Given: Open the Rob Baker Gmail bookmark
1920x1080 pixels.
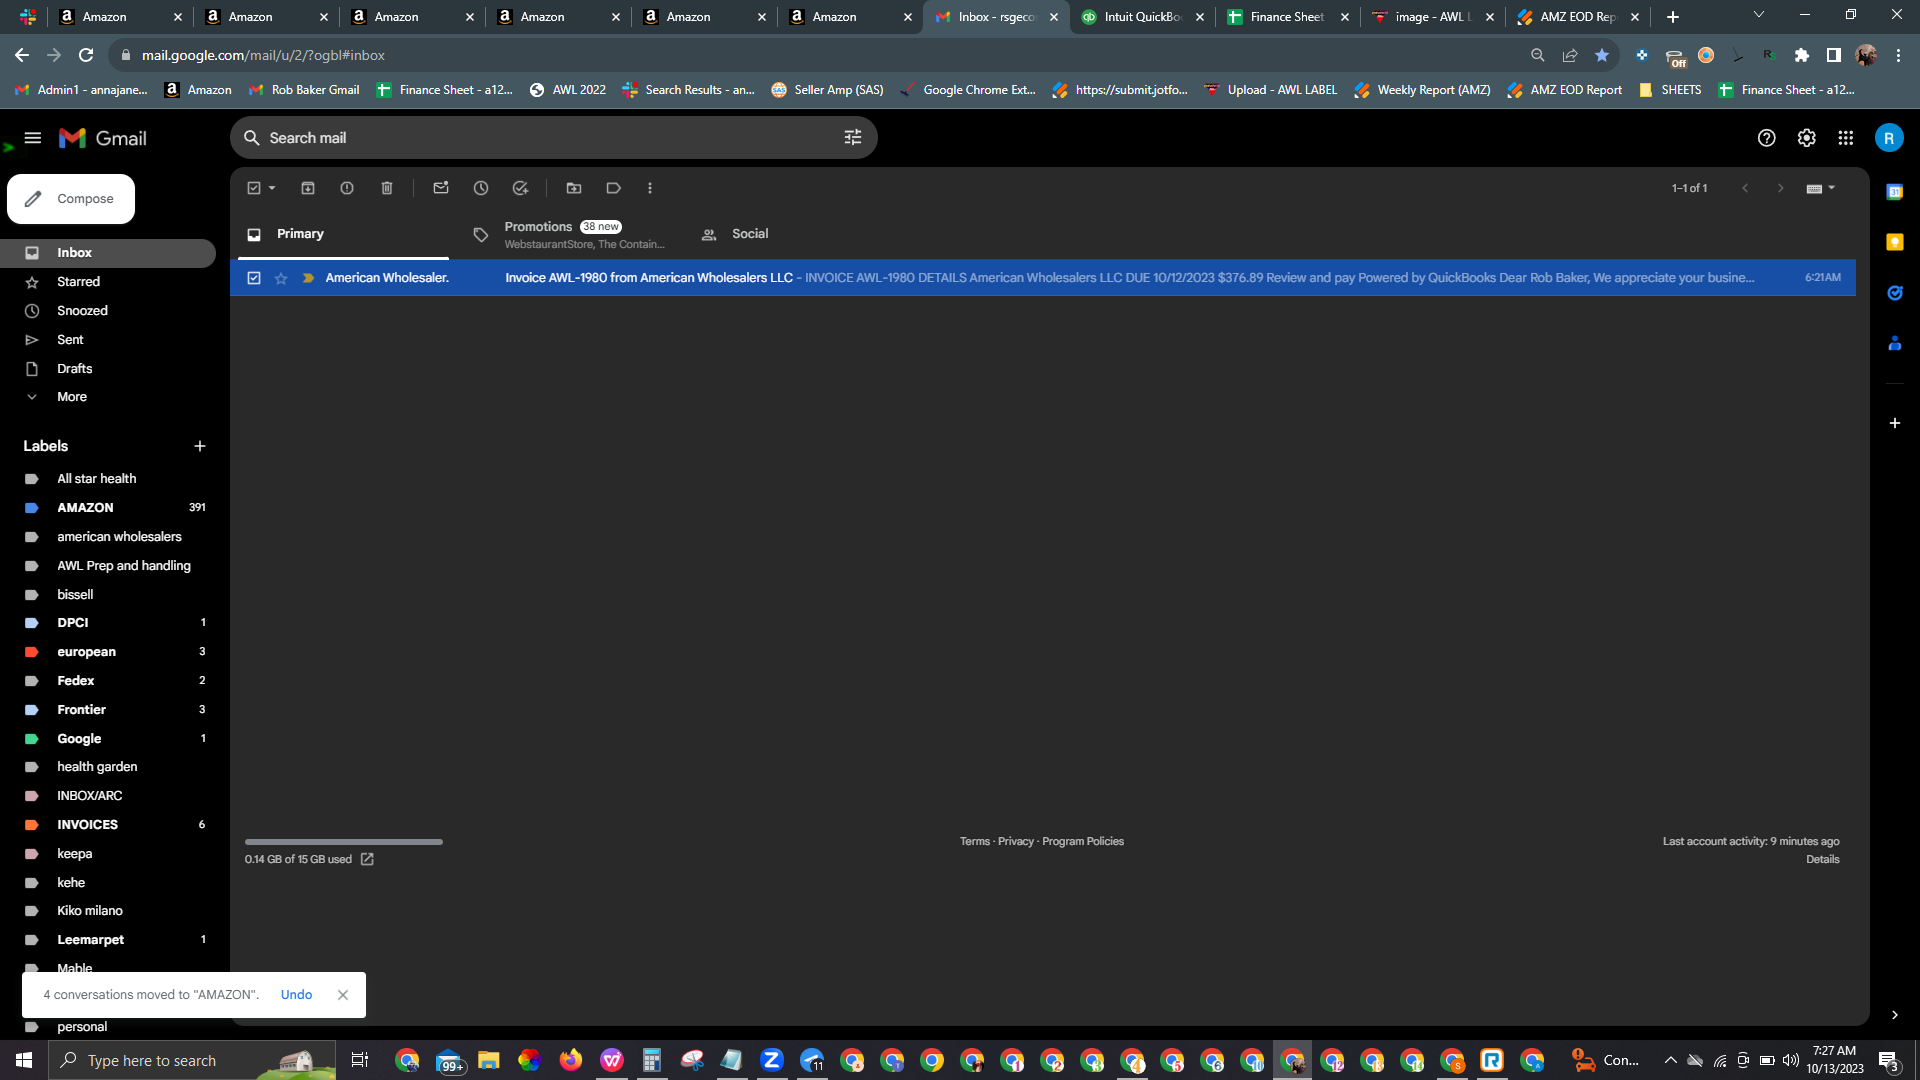Looking at the screenshot, I should [x=304, y=90].
